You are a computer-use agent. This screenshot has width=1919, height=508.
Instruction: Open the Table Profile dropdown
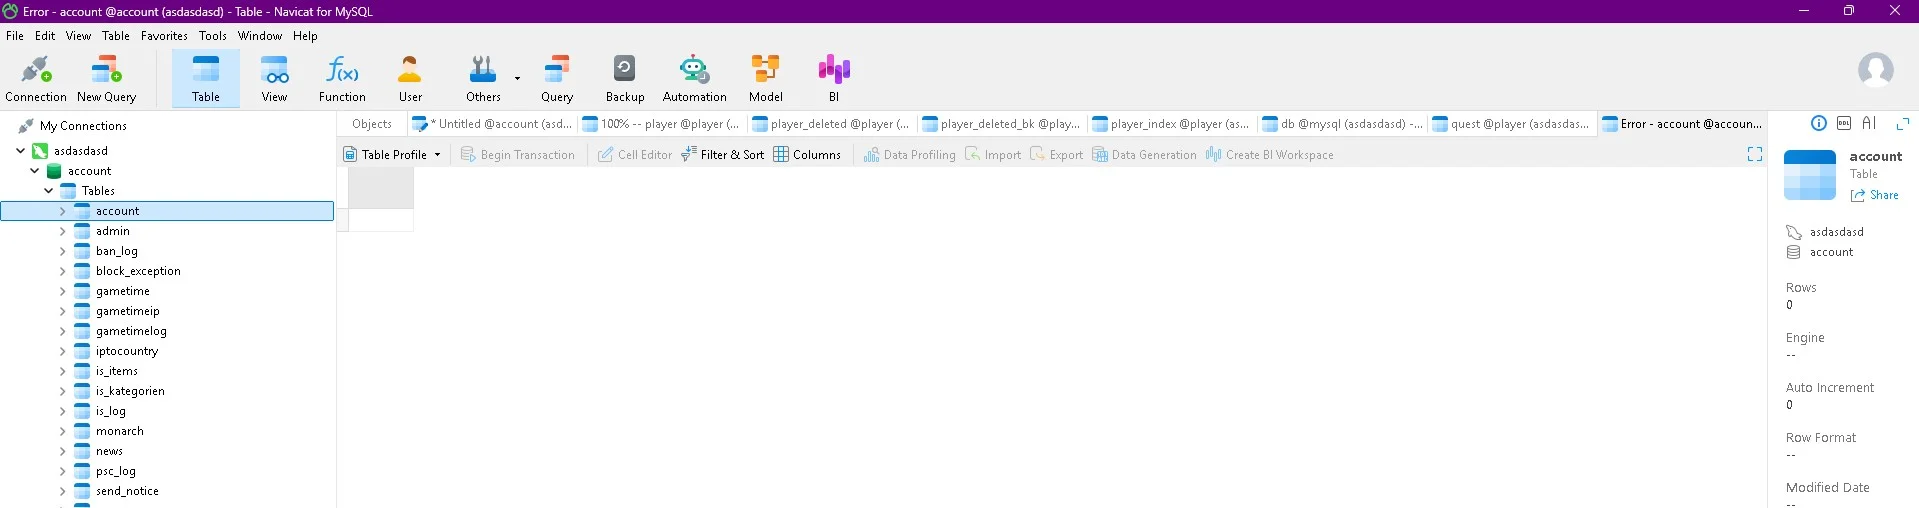point(437,155)
